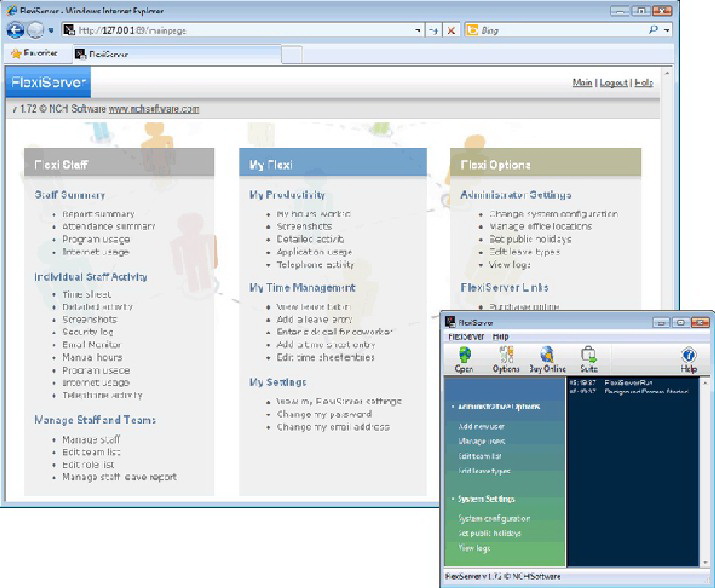Open Change my password link
This screenshot has width=715, height=588.
coord(324,415)
